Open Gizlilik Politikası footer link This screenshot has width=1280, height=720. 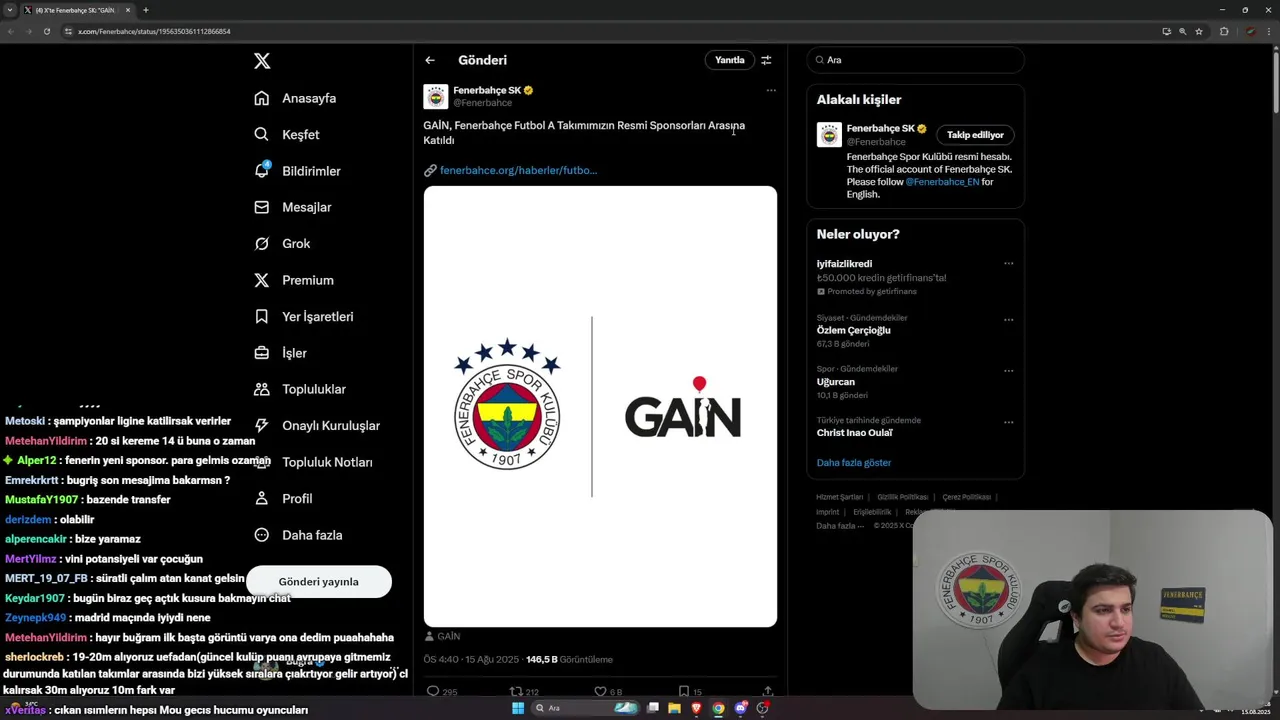click(903, 497)
